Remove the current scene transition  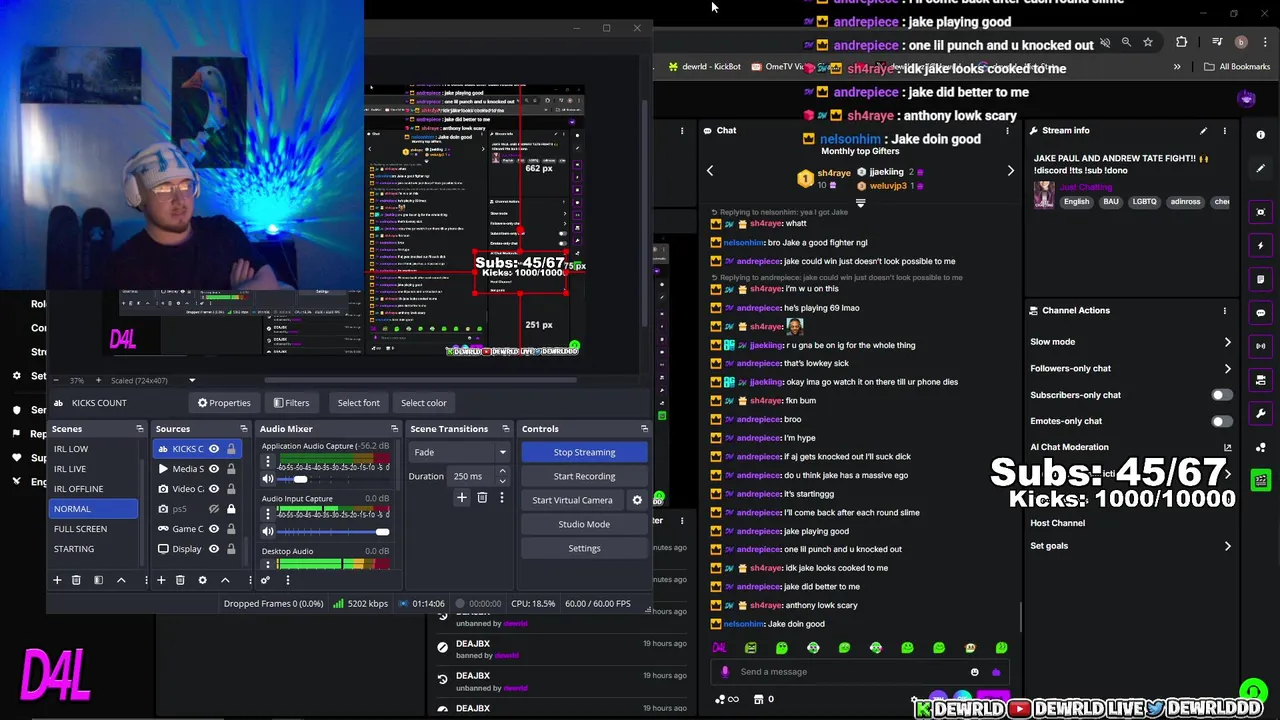tap(482, 497)
